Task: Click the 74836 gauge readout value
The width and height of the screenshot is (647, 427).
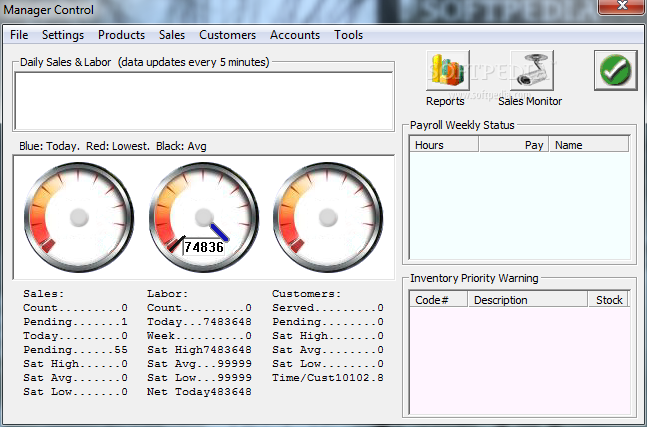Action: click(204, 247)
